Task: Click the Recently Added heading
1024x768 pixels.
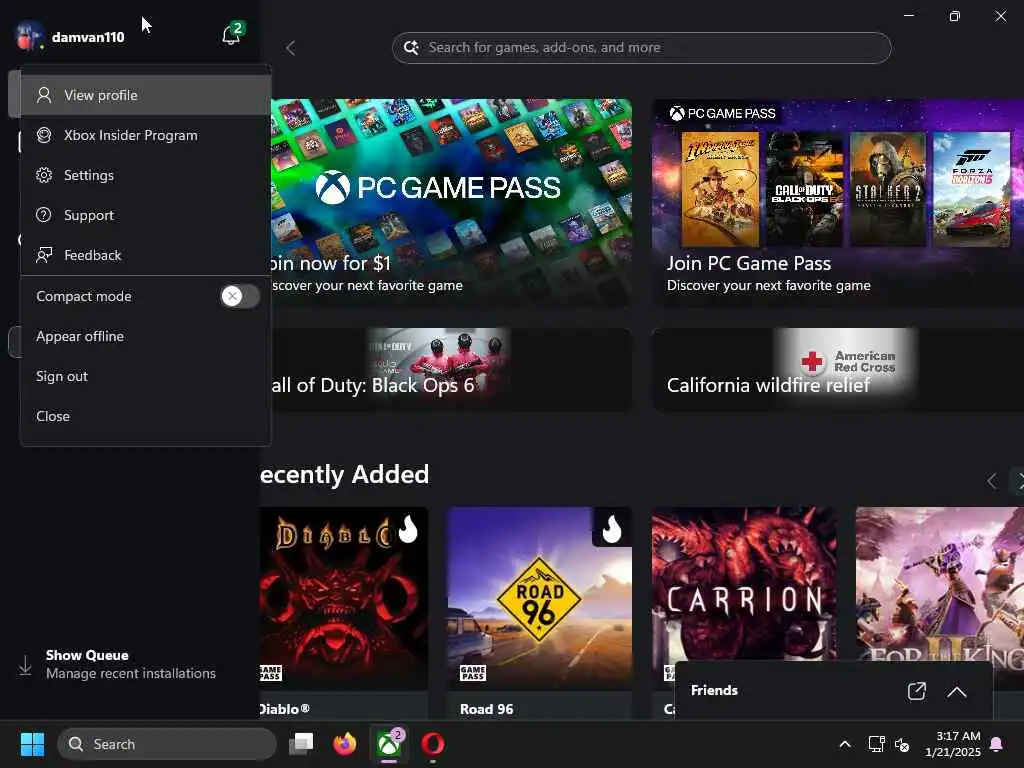Action: coord(345,475)
